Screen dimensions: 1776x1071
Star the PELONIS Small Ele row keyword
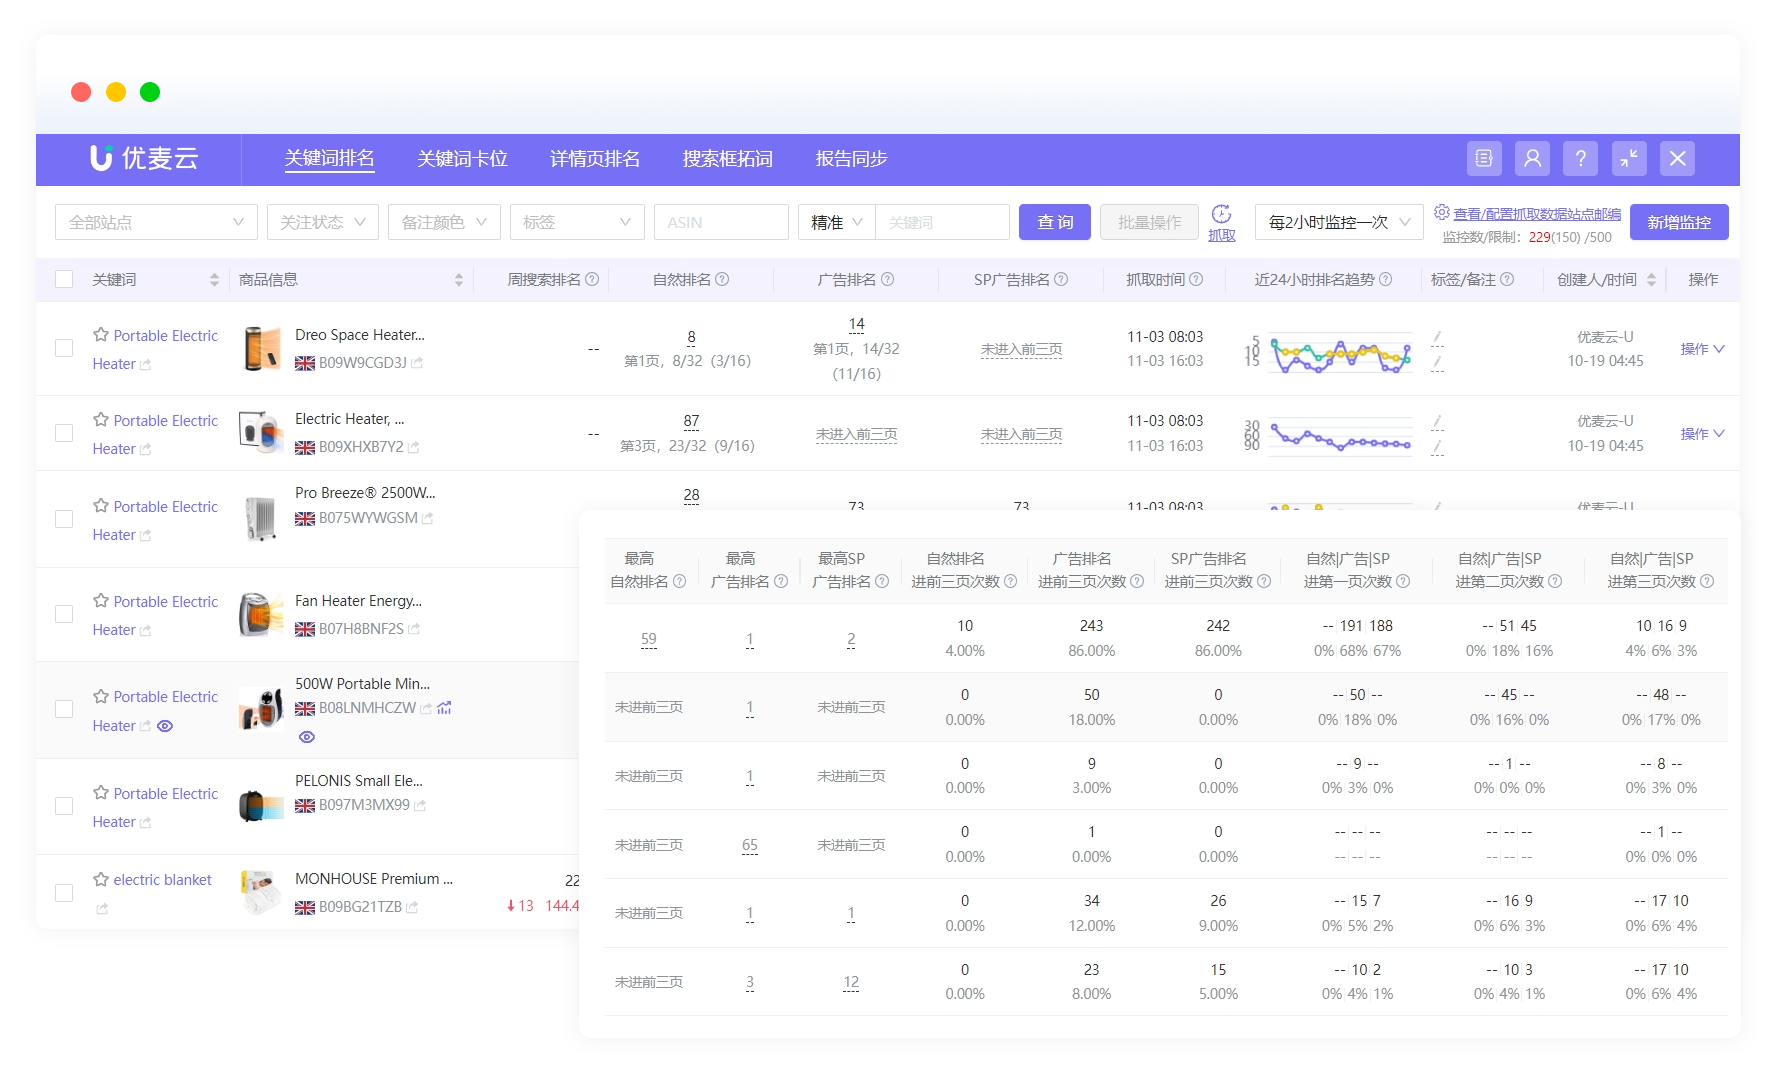click(101, 793)
